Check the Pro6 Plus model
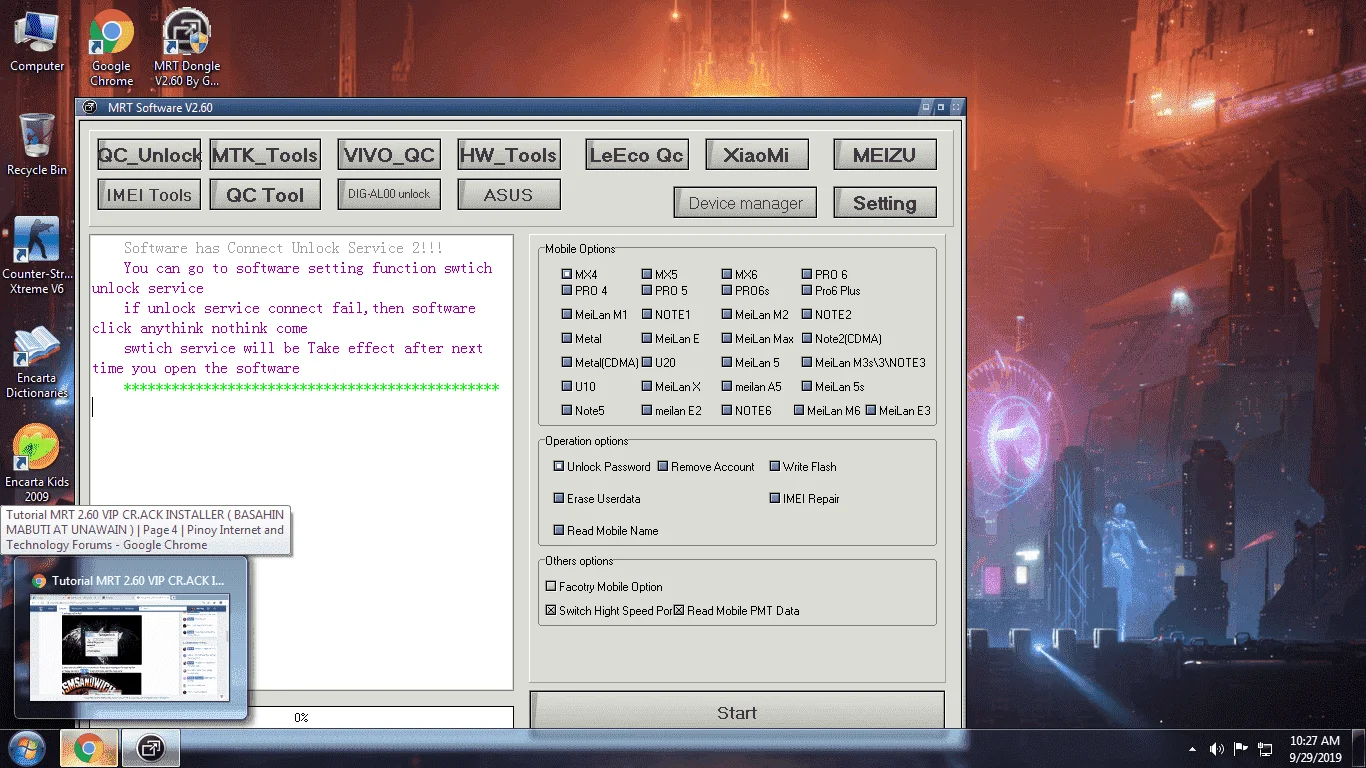 pyautogui.click(x=807, y=290)
